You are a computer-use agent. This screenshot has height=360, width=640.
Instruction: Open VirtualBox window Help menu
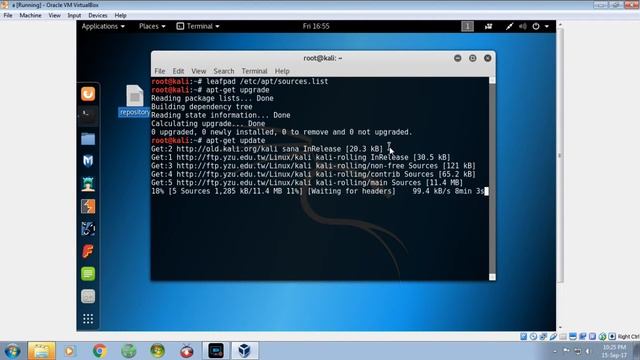[120, 16]
